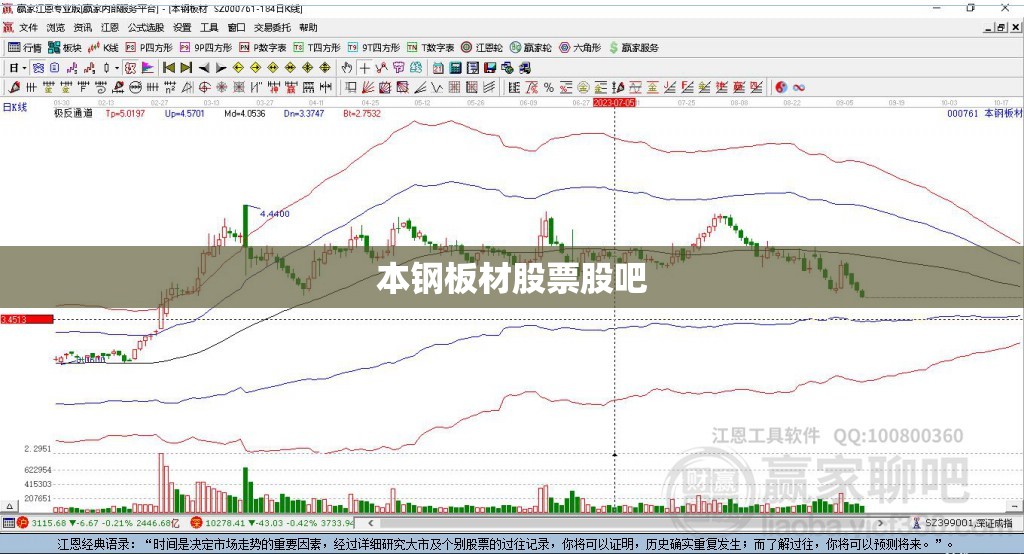Screen dimensions: 1024x554
Task: Click the red pen drawing icon
Action: [14, 88]
